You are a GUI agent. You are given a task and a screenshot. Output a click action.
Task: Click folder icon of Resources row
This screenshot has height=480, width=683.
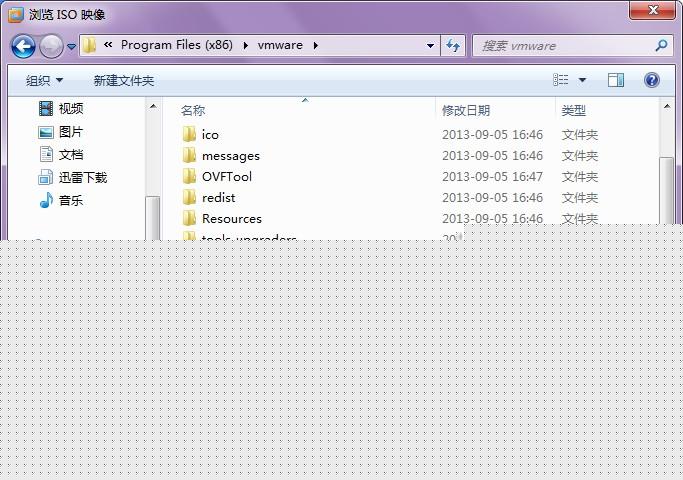coord(189,218)
